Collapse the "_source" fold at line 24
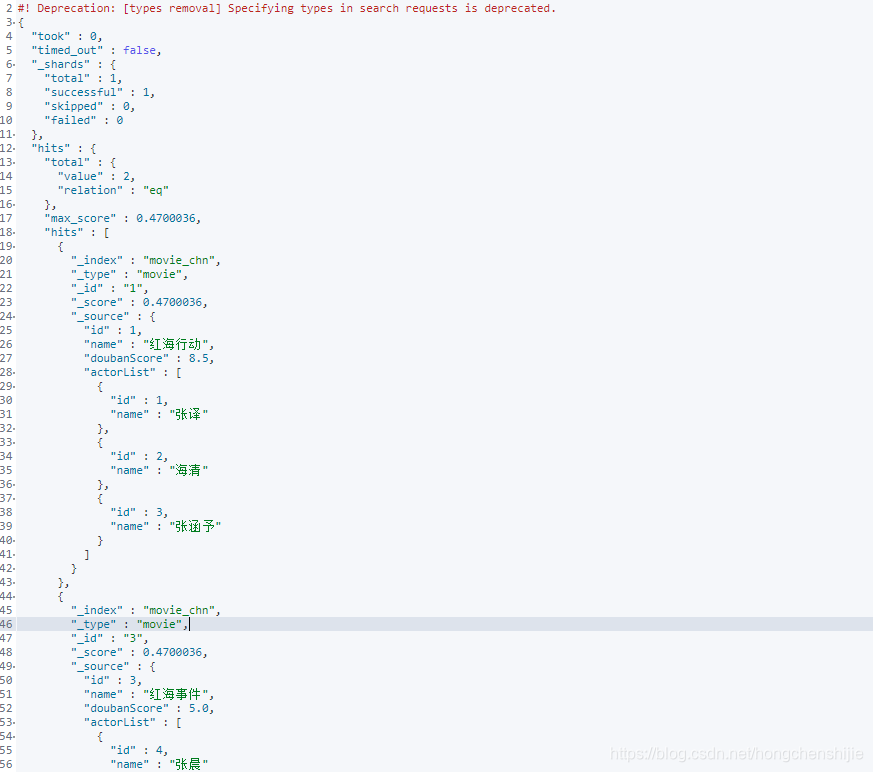 click(14, 317)
